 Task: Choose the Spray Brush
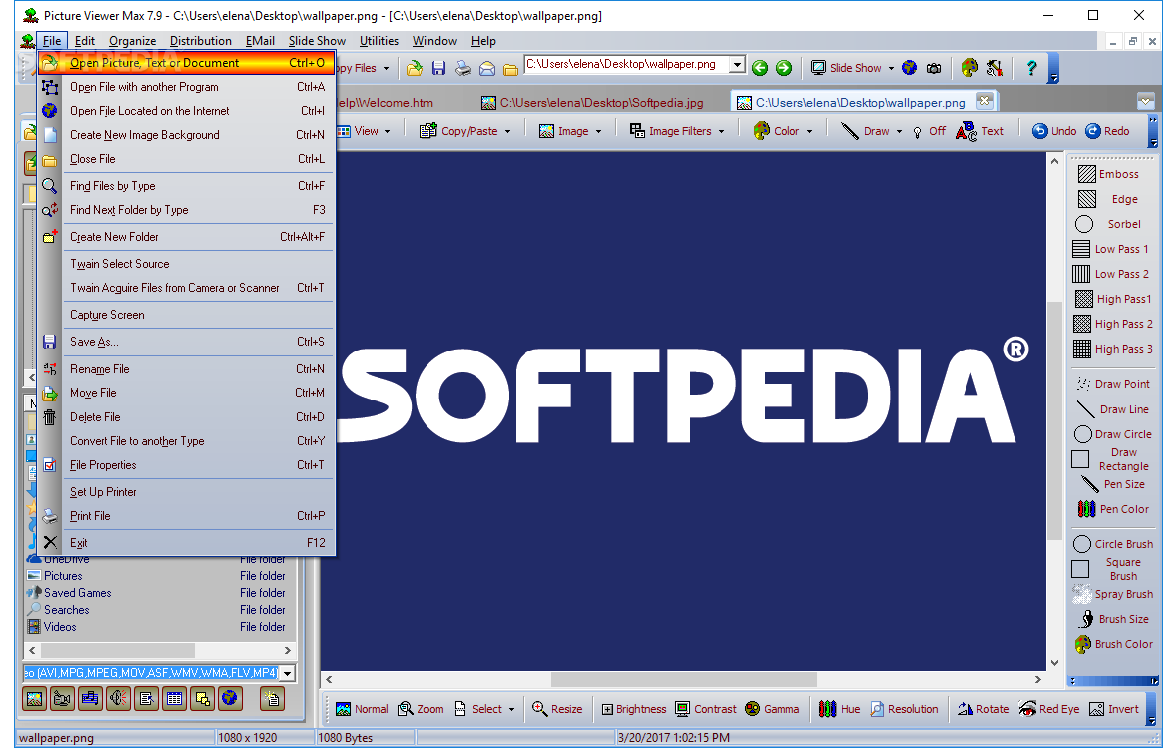click(x=1113, y=594)
